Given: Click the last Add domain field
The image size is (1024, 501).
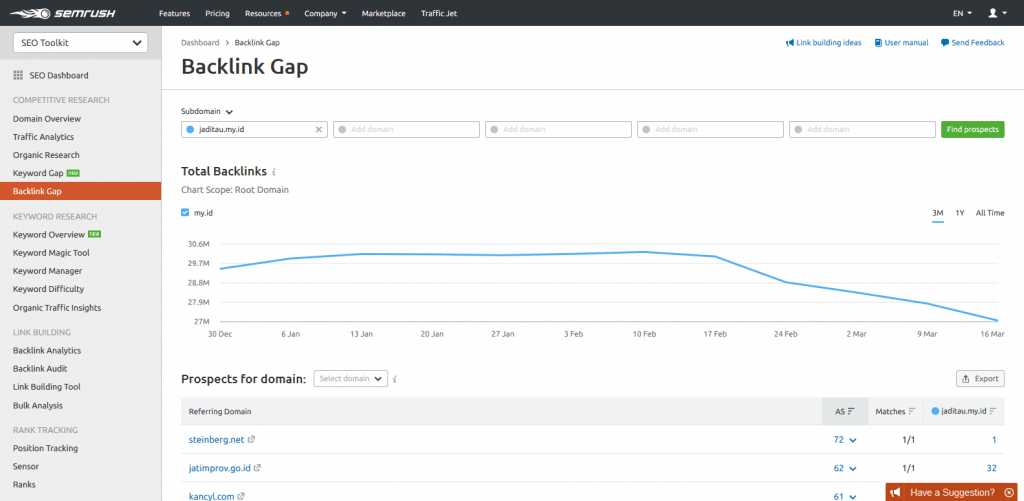Looking at the screenshot, I should [x=862, y=129].
